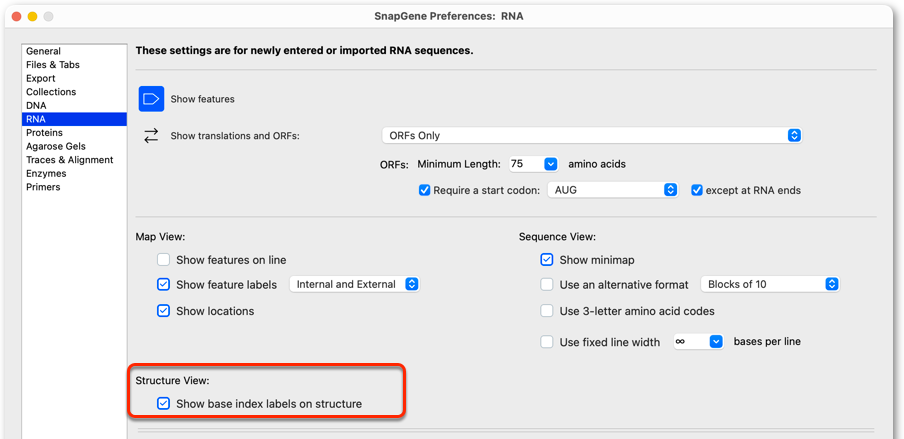Open the Enzymes preferences
The image size is (904, 439).
click(74, 174)
